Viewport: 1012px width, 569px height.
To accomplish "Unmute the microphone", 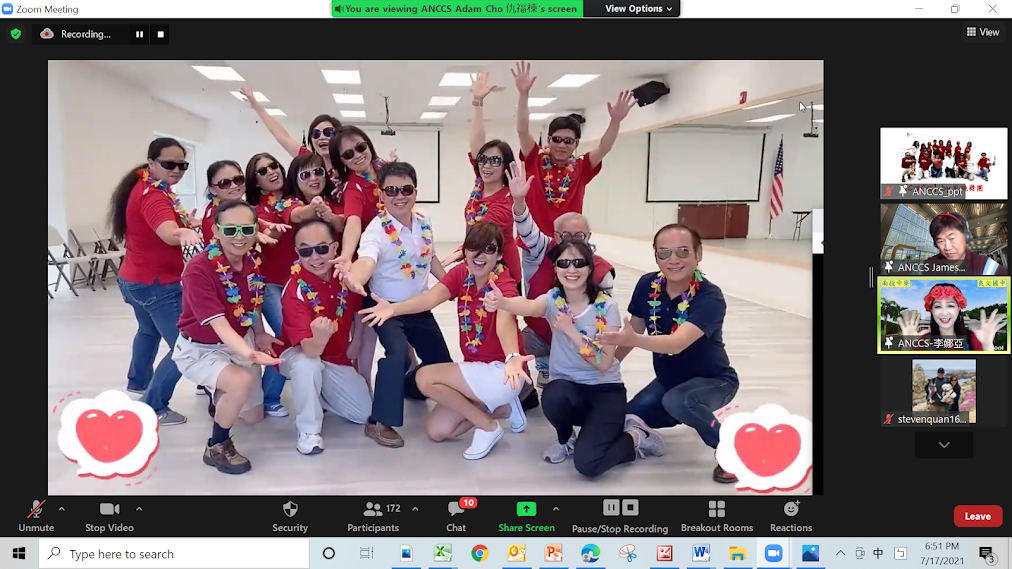I will point(36,515).
